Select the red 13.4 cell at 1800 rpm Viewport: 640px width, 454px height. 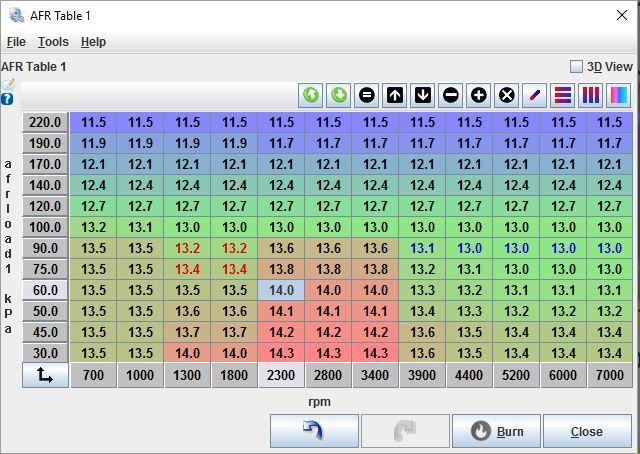[234, 269]
